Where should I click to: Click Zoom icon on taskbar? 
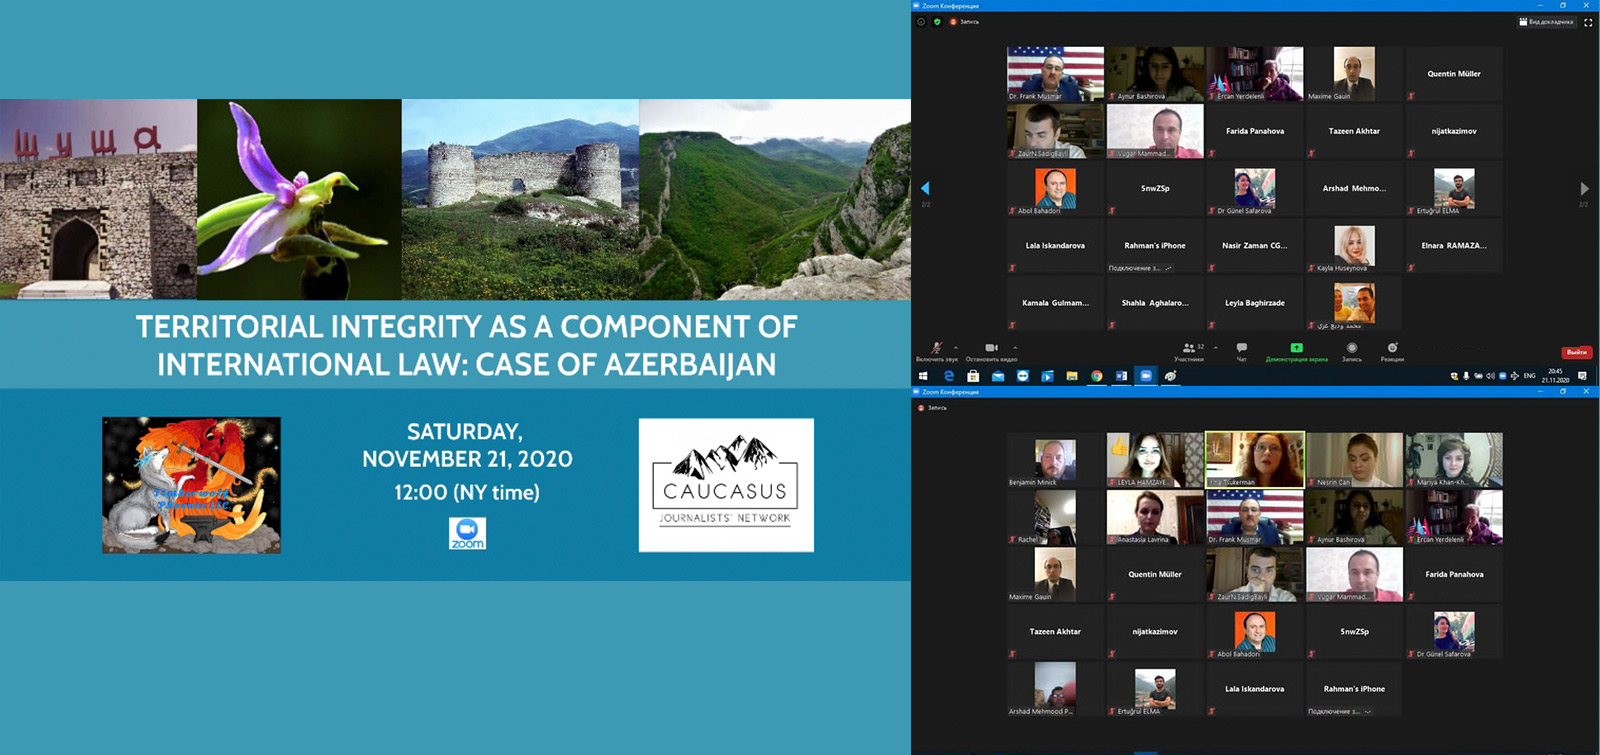(x=1146, y=376)
